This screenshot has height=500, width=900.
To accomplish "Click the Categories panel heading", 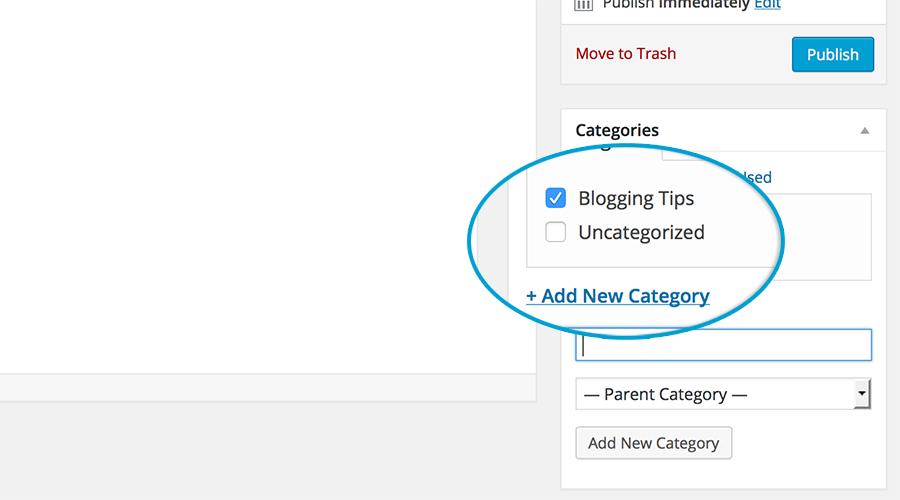I will 617,130.
